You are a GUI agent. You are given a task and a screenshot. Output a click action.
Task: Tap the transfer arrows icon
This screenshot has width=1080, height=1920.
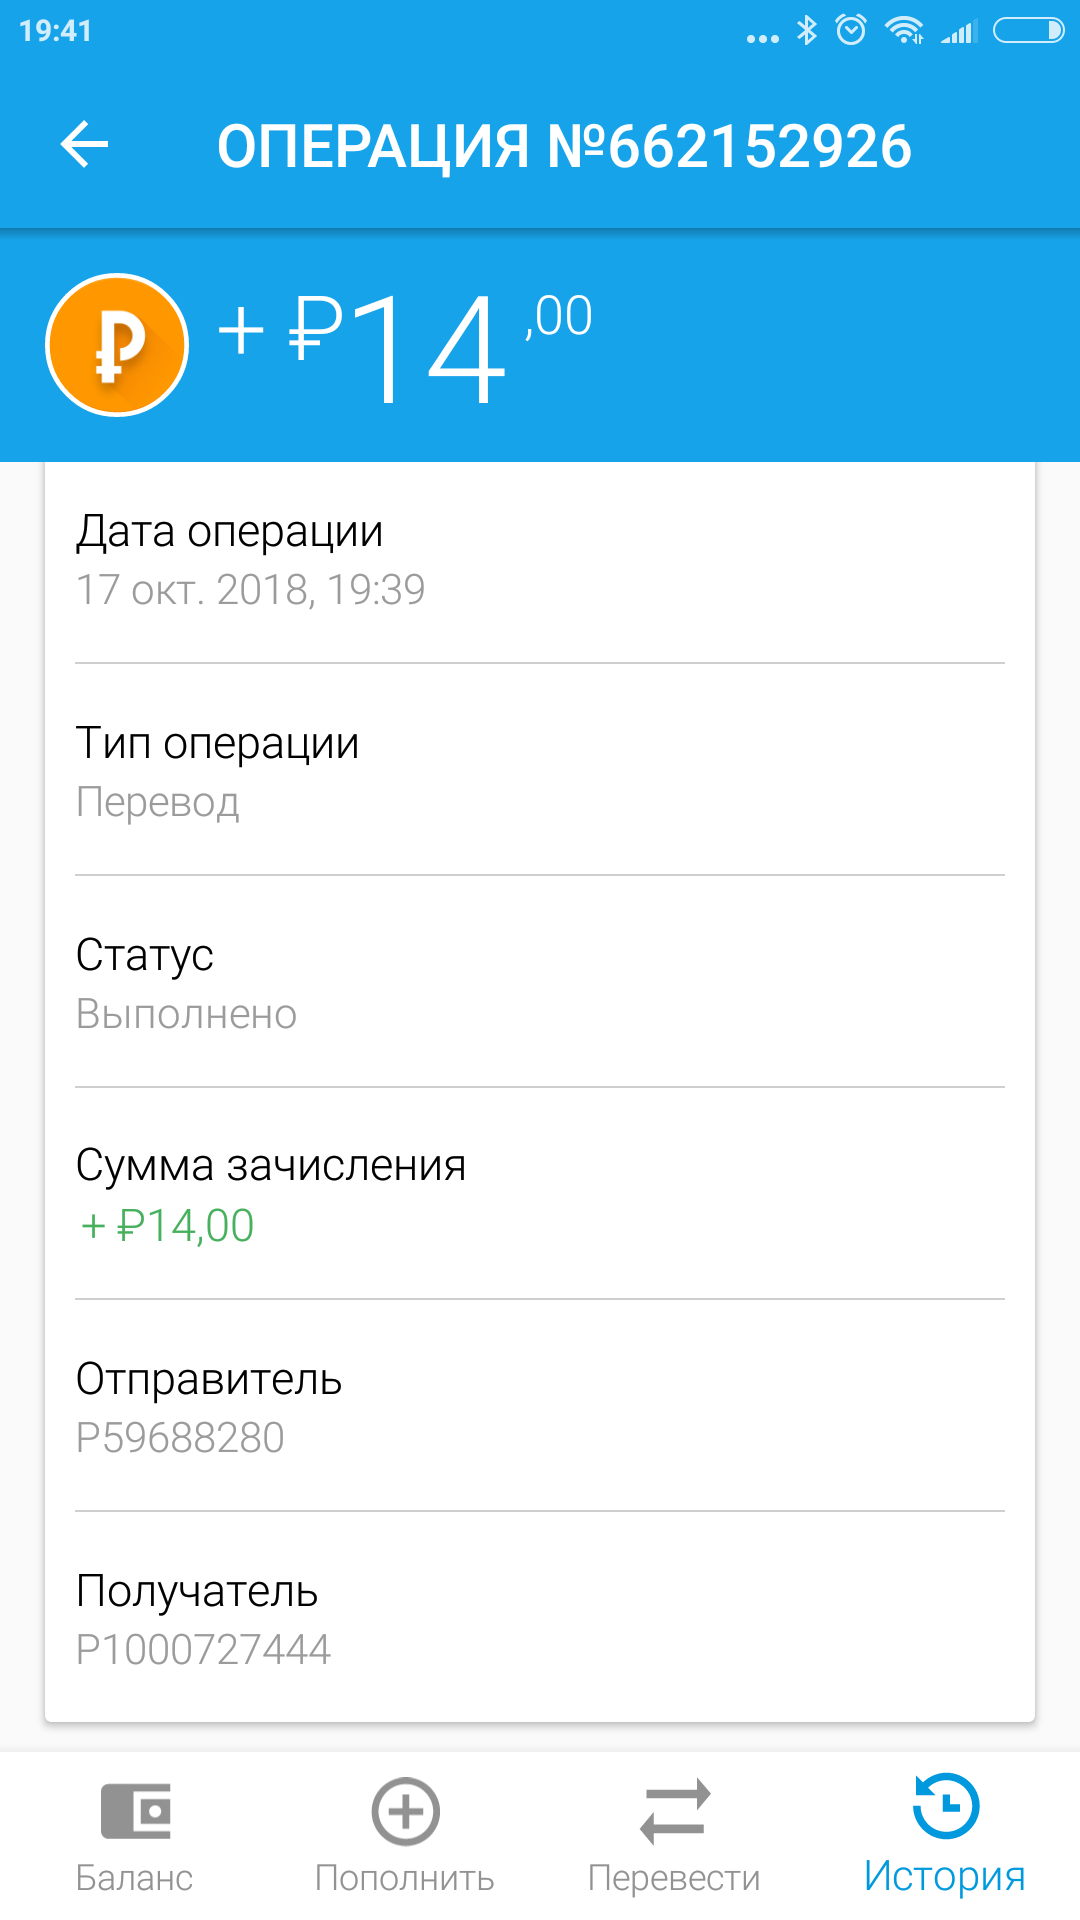click(x=675, y=1811)
